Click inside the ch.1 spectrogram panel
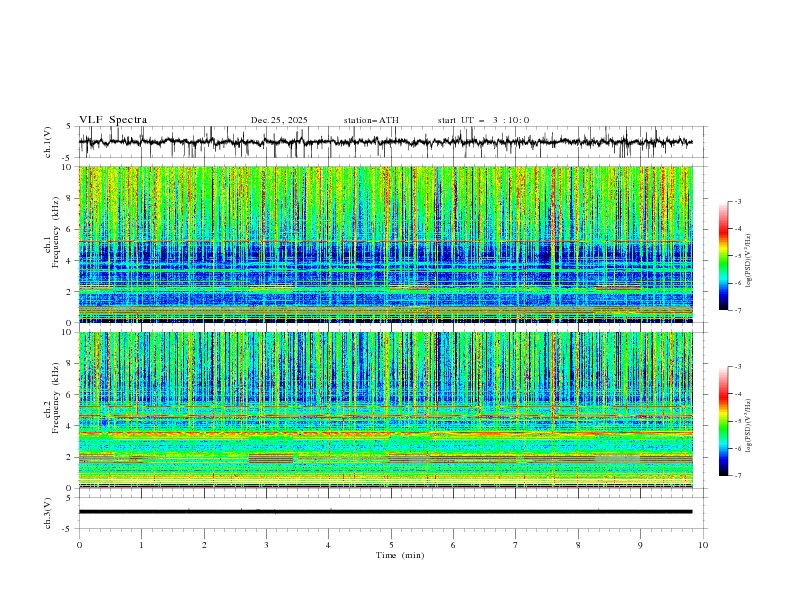This screenshot has height=612, width=792. [390, 244]
